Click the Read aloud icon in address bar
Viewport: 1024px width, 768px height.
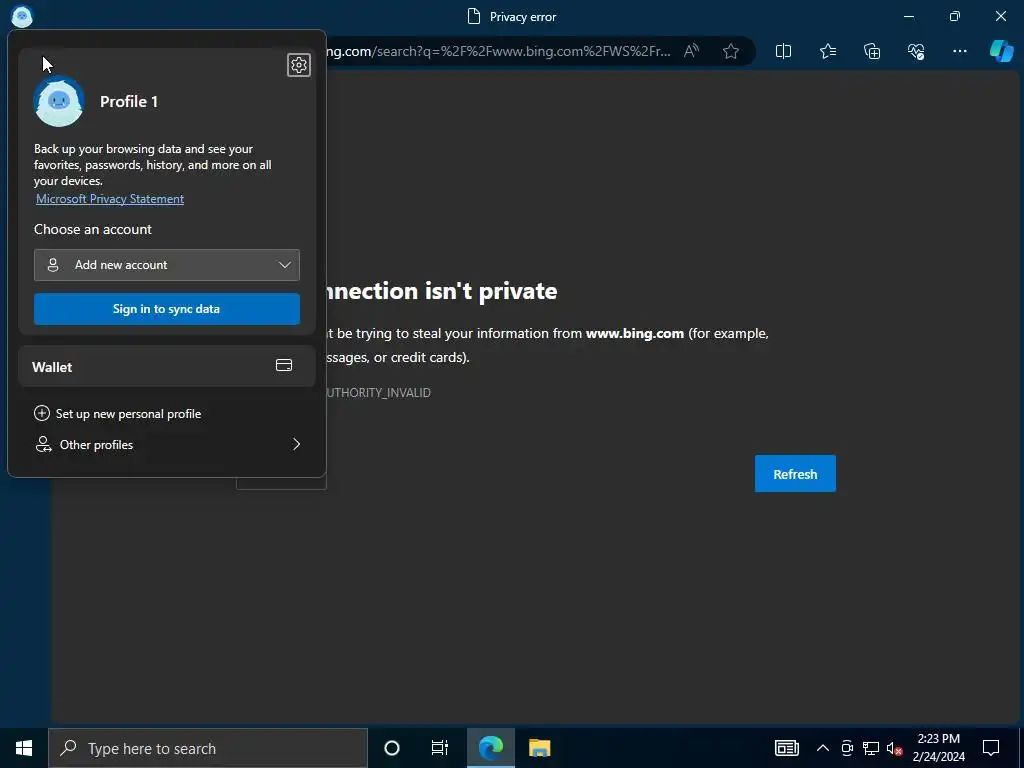tap(691, 51)
